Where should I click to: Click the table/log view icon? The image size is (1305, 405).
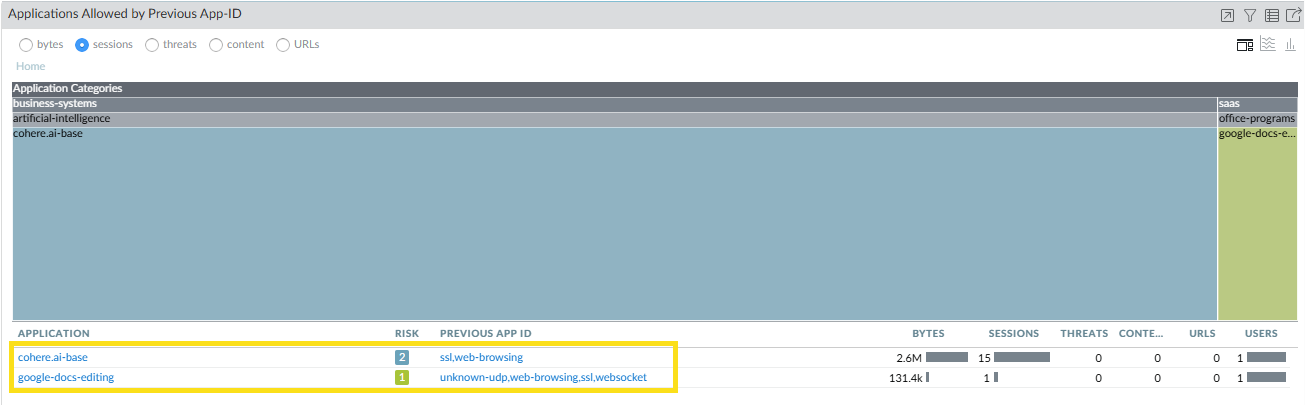[1272, 15]
